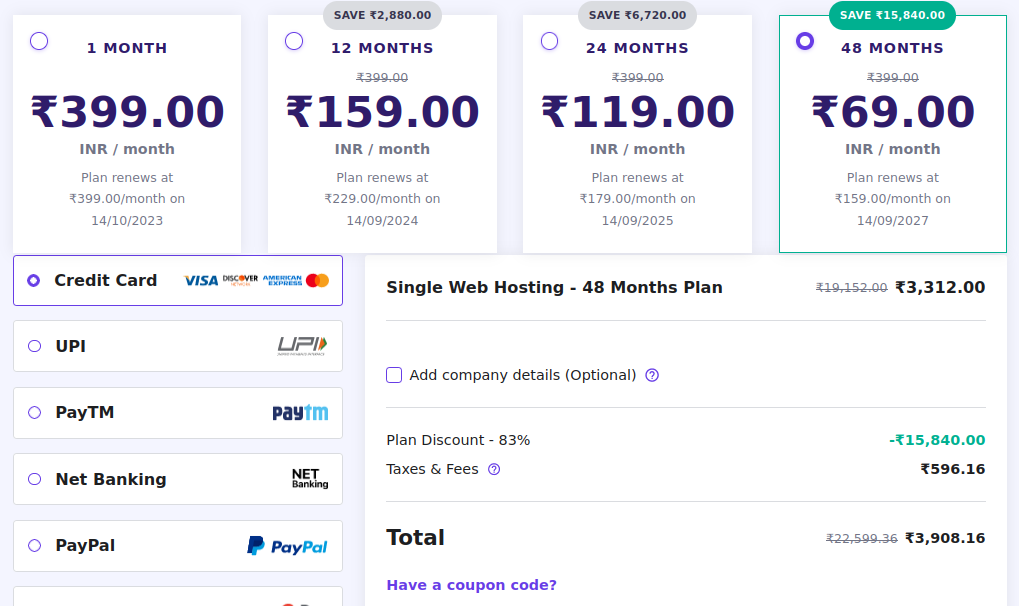Choose the 24 Months plan radio button

click(x=549, y=41)
